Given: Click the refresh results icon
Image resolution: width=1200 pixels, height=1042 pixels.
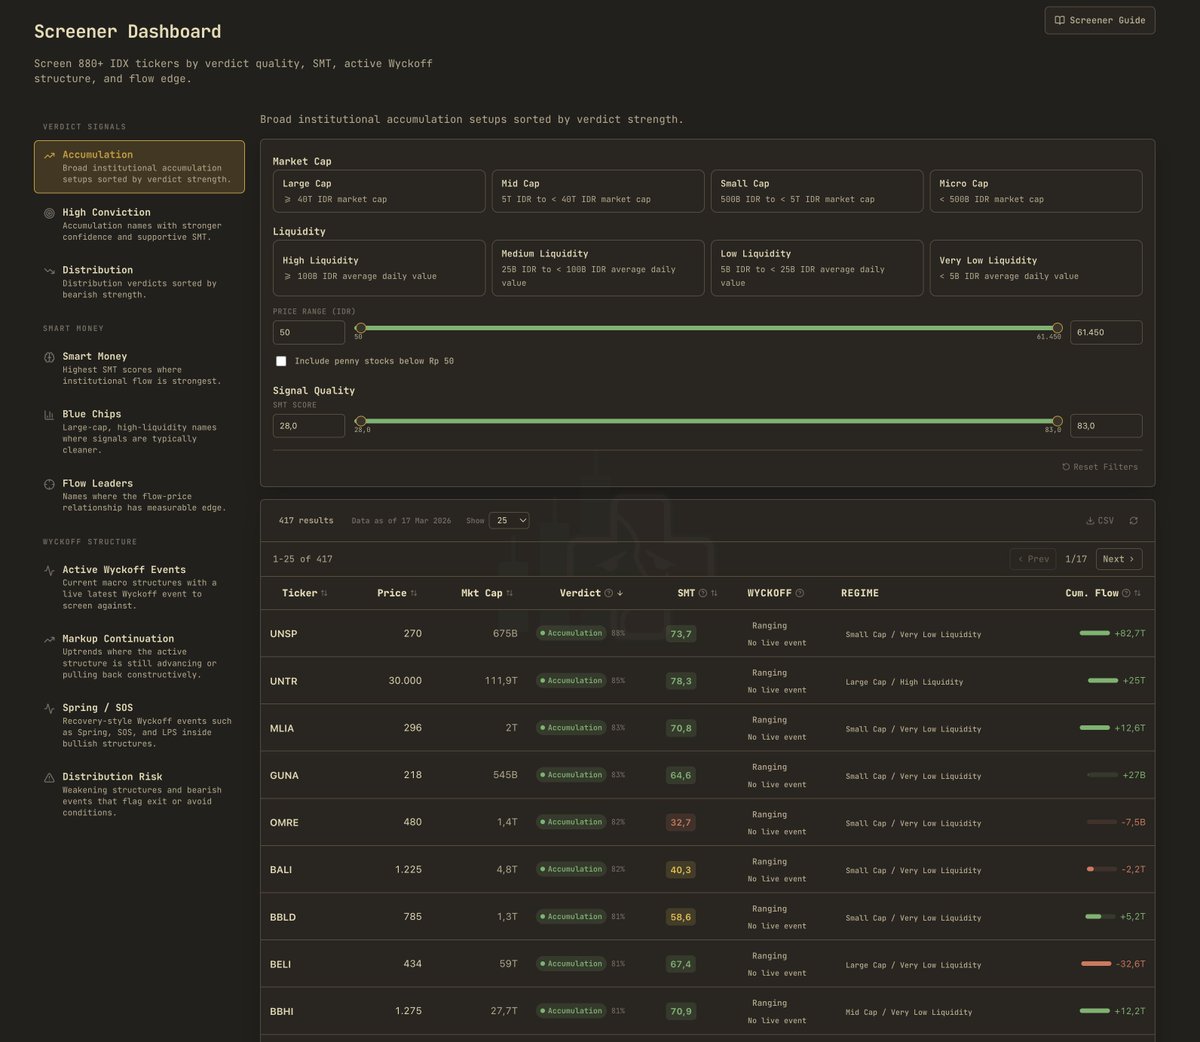Looking at the screenshot, I should coord(1134,521).
